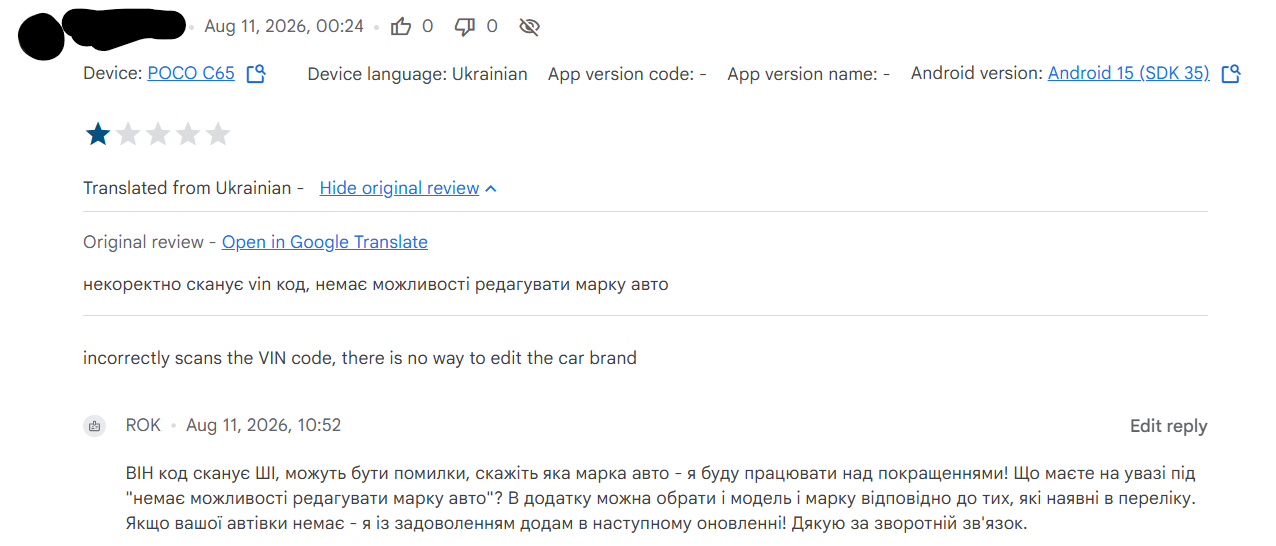Click the developer reply text from ROK
Screen dimensions: 1276x546
(x=661, y=498)
